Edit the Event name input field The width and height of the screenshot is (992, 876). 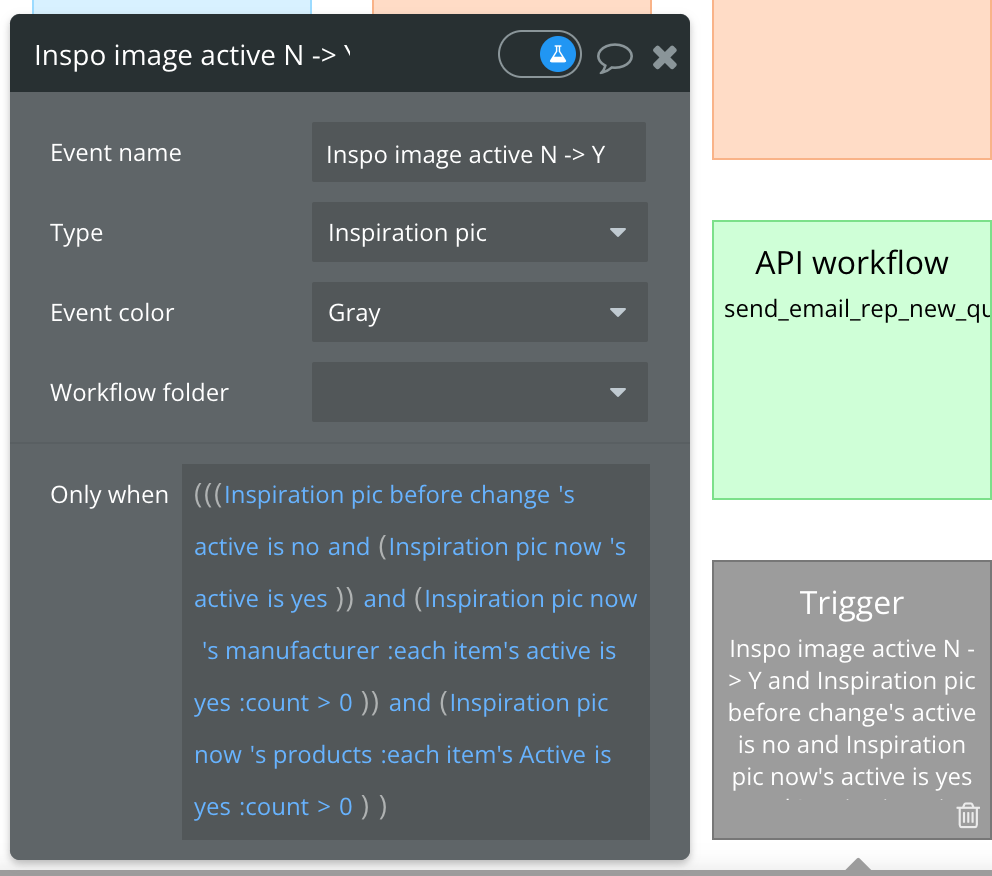click(x=478, y=152)
